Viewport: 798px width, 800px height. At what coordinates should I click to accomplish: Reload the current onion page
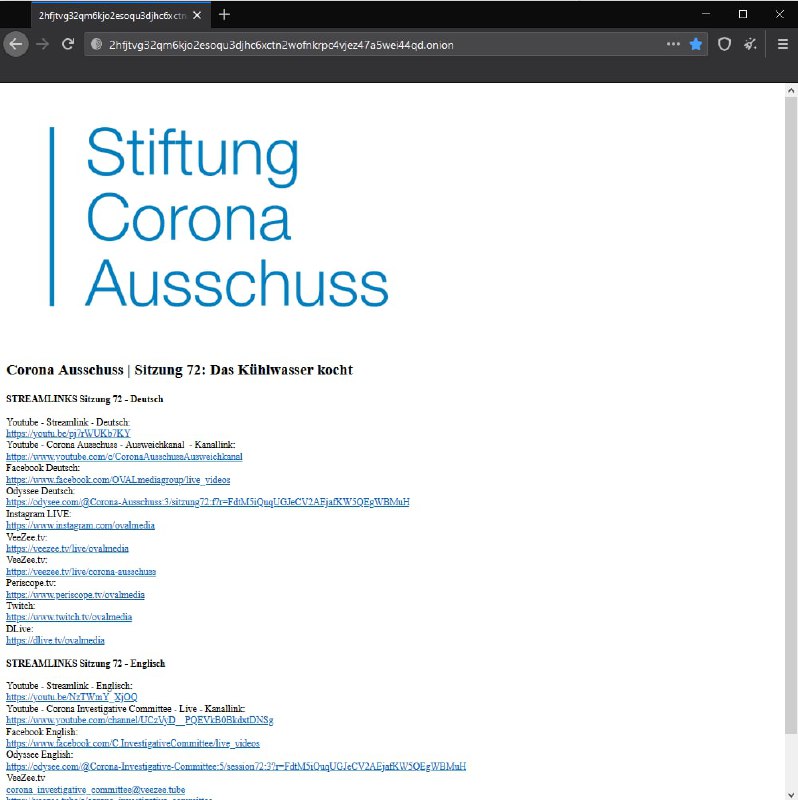click(68, 44)
